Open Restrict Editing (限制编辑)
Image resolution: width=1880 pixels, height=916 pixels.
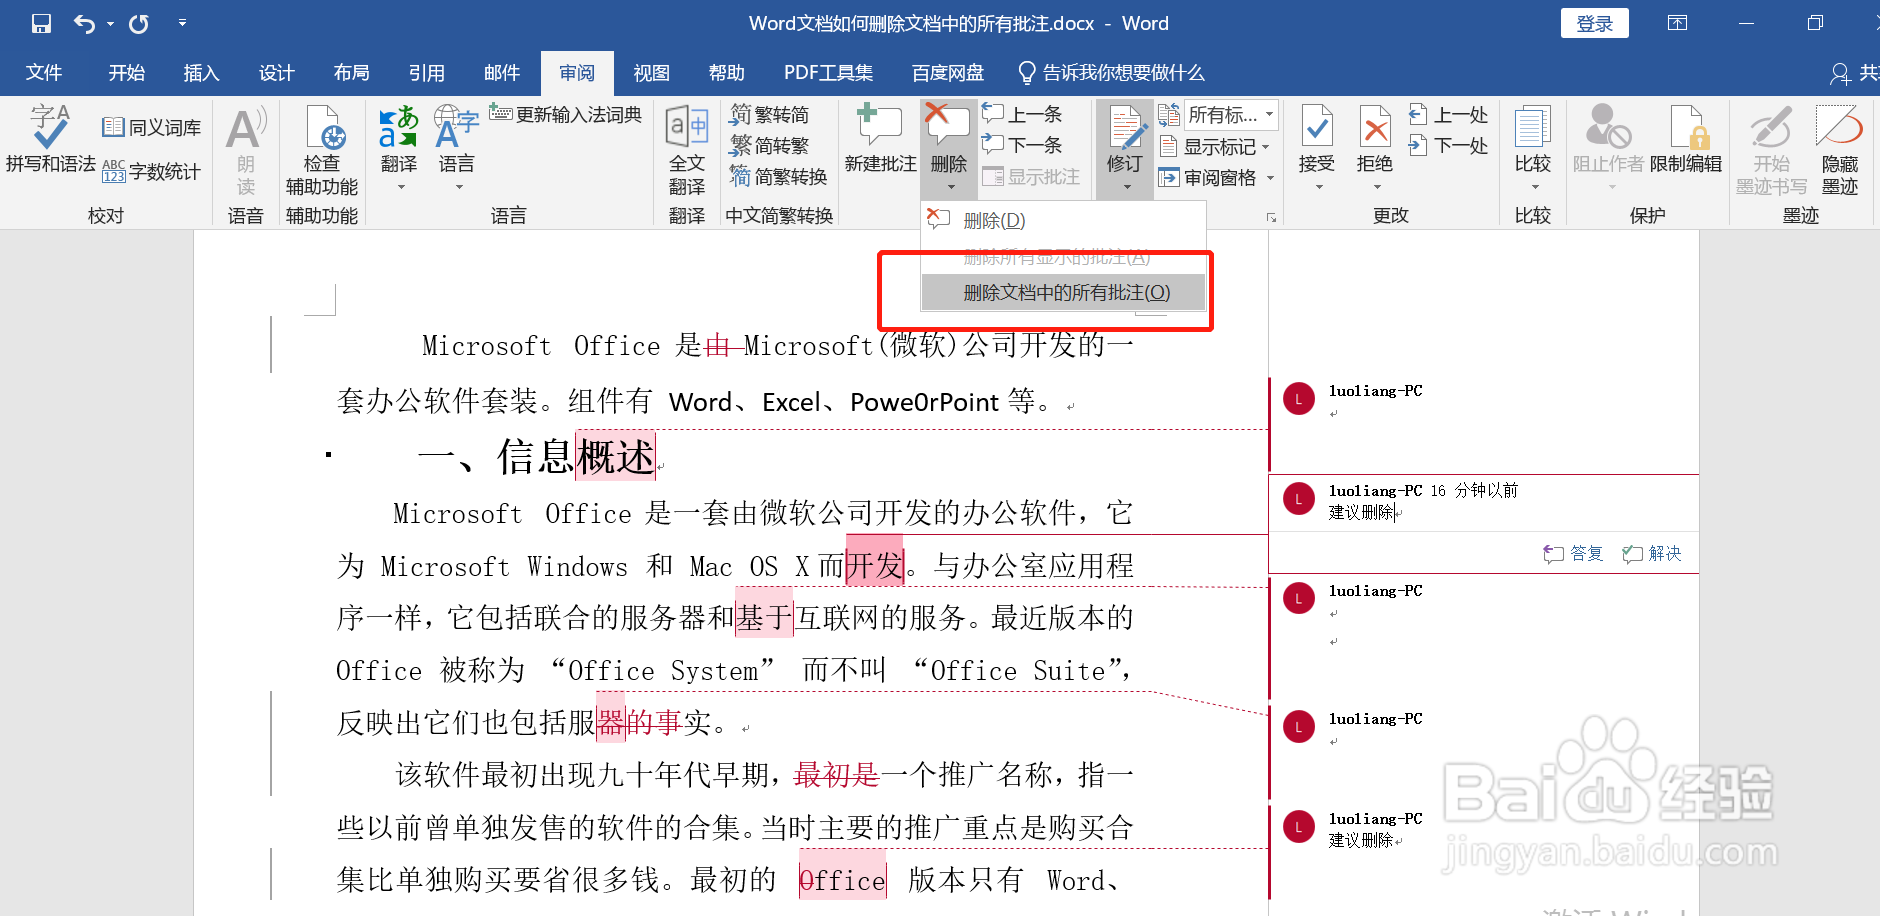pyautogui.click(x=1686, y=140)
